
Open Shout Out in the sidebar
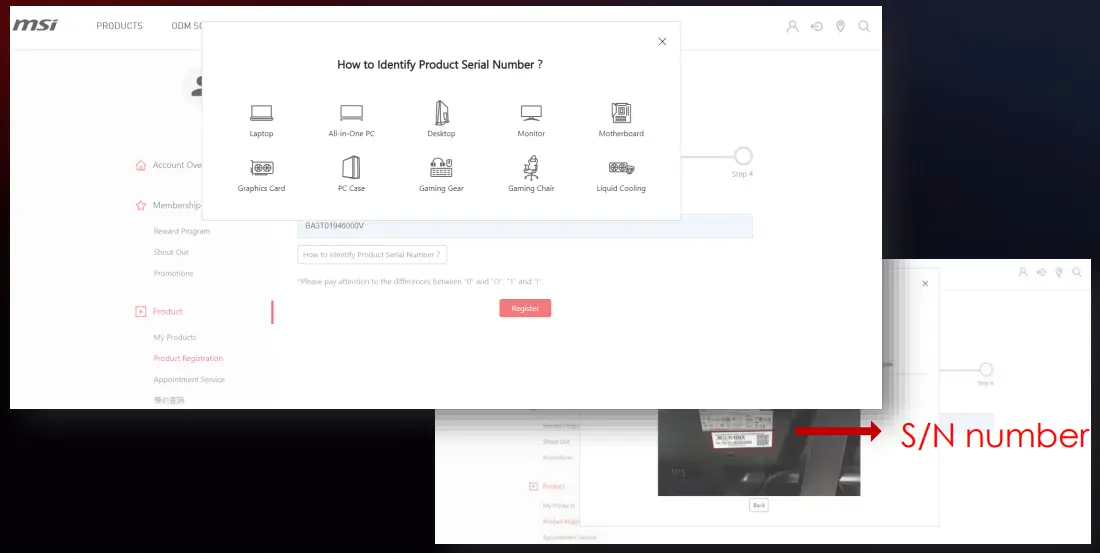pyautogui.click(x=171, y=252)
